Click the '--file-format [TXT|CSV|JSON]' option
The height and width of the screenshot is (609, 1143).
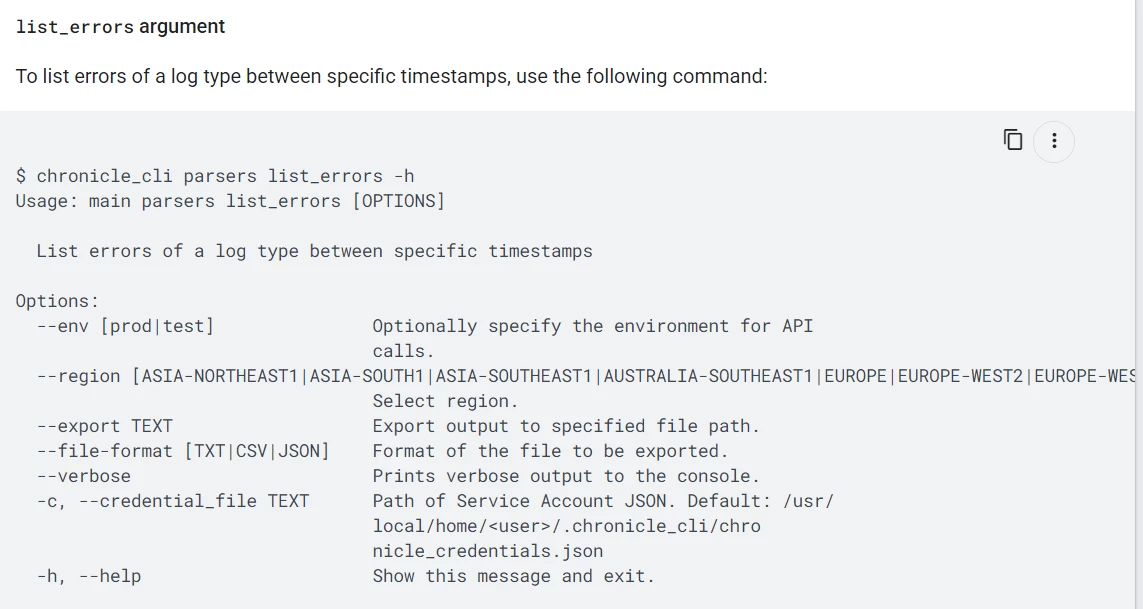coord(183,451)
